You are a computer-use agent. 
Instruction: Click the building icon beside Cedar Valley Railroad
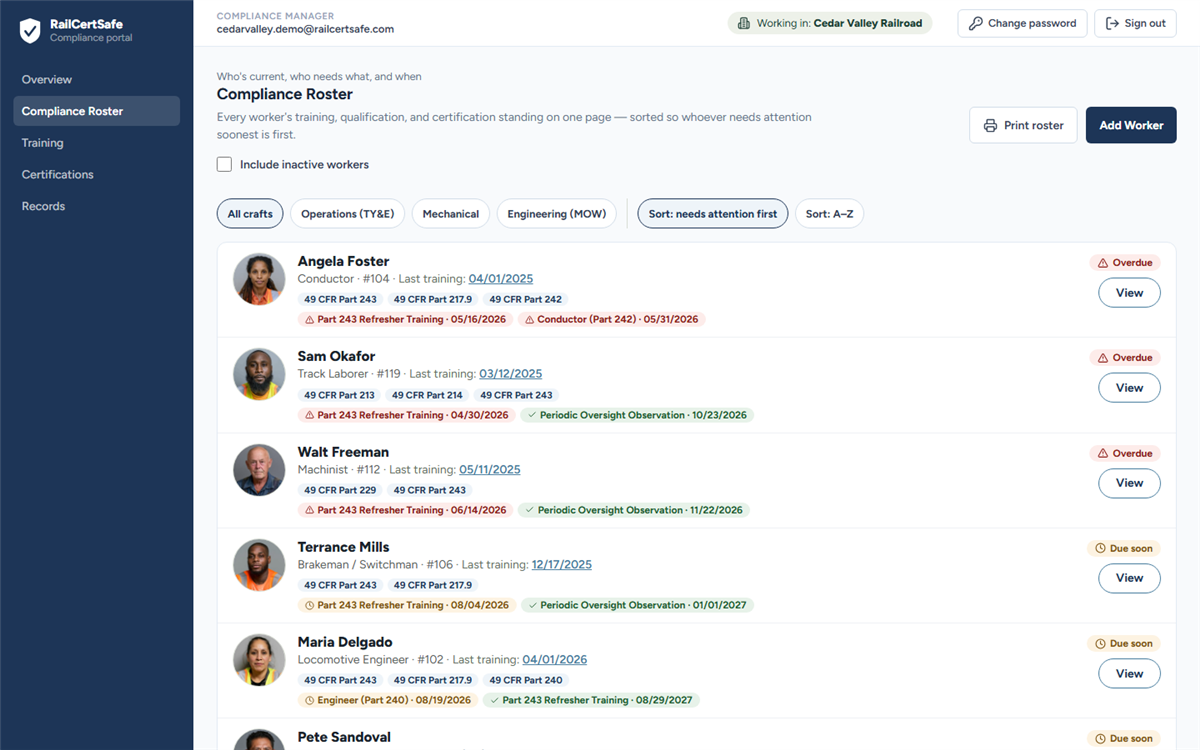pos(744,23)
